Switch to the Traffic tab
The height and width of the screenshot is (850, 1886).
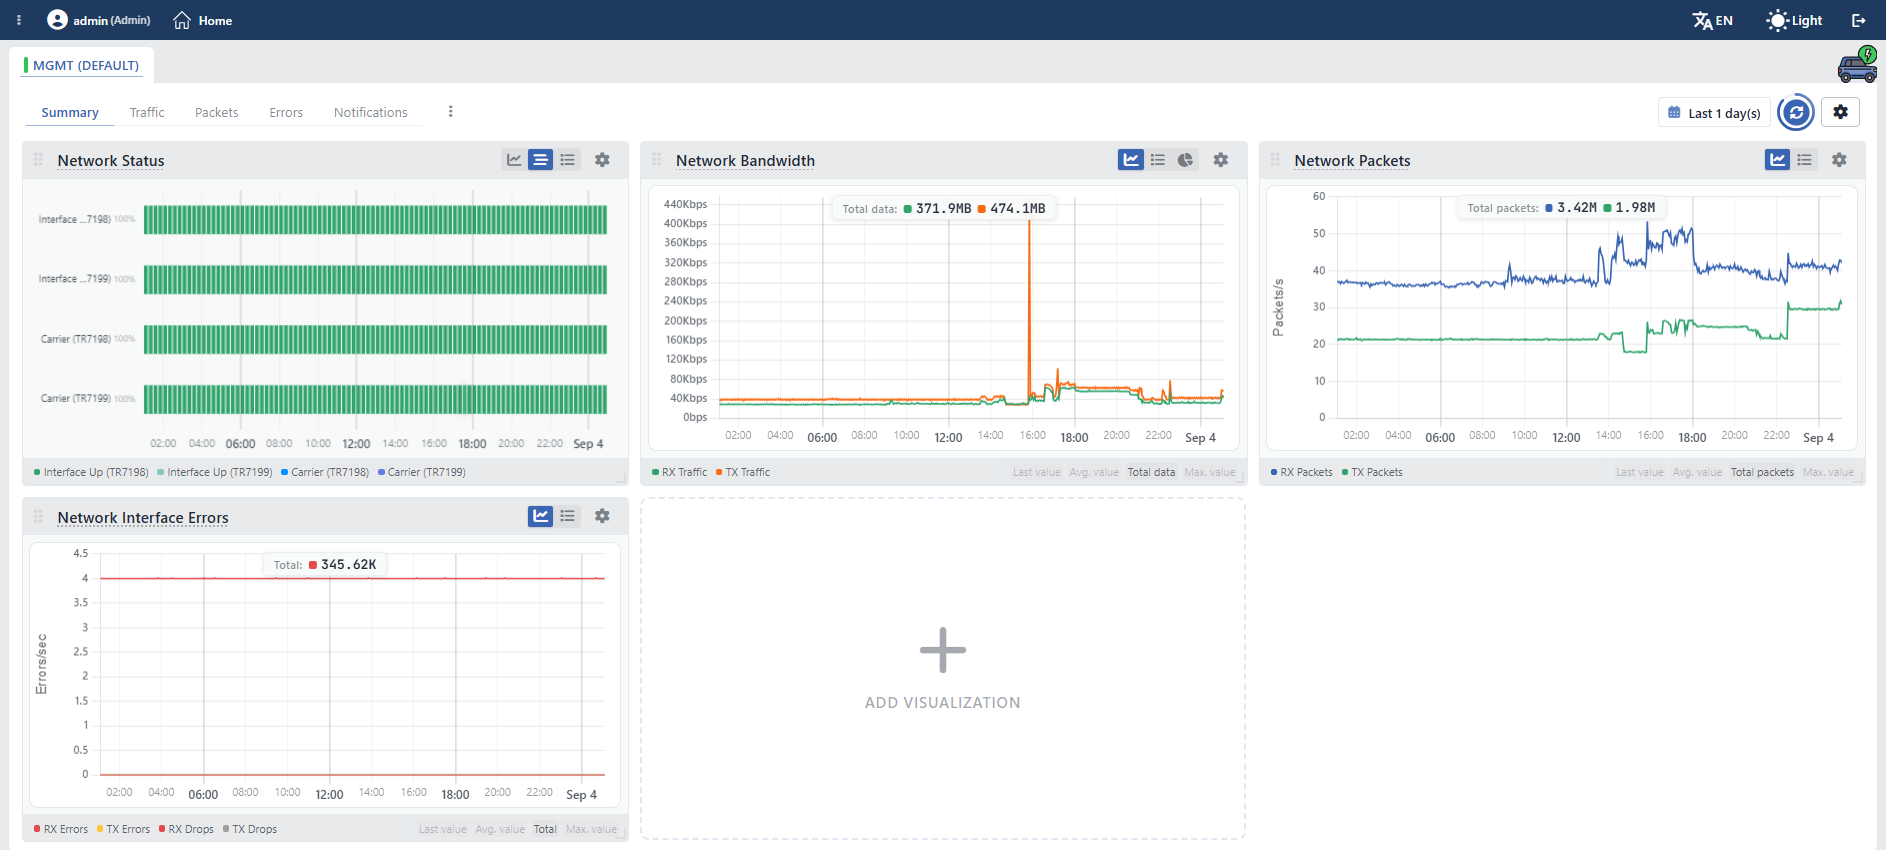(x=147, y=112)
